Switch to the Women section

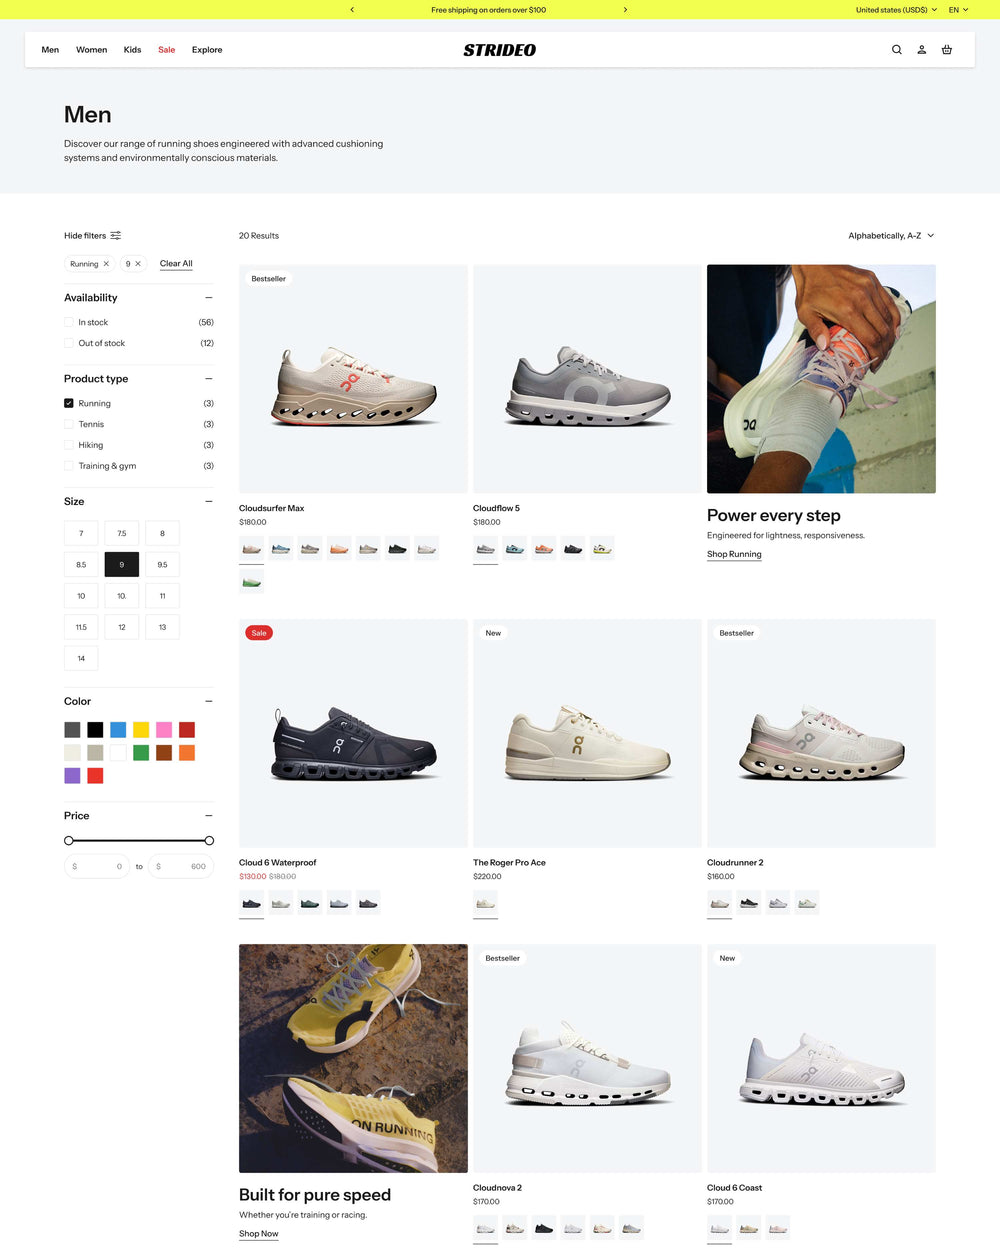coord(91,49)
